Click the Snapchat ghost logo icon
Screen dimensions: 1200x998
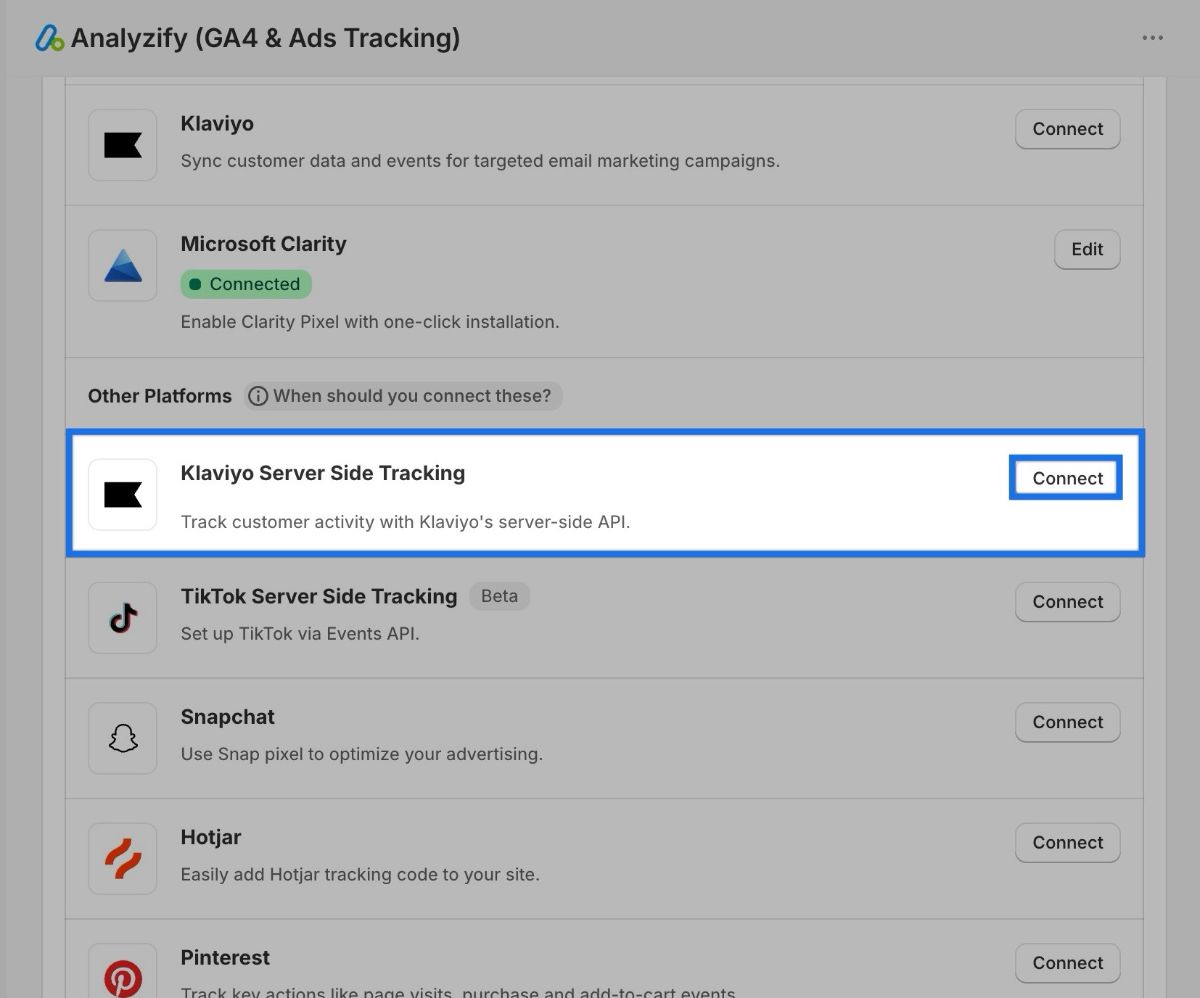pos(123,738)
